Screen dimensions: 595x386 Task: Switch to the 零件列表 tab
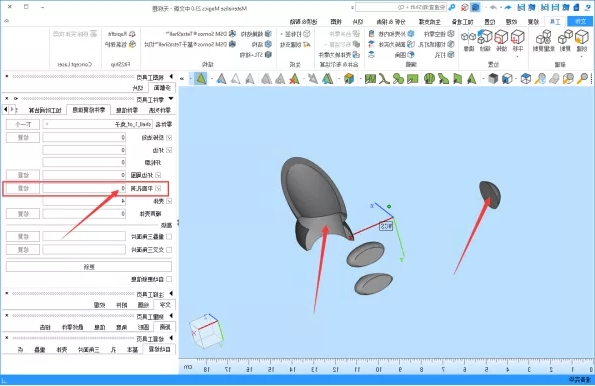pyautogui.click(x=160, y=110)
